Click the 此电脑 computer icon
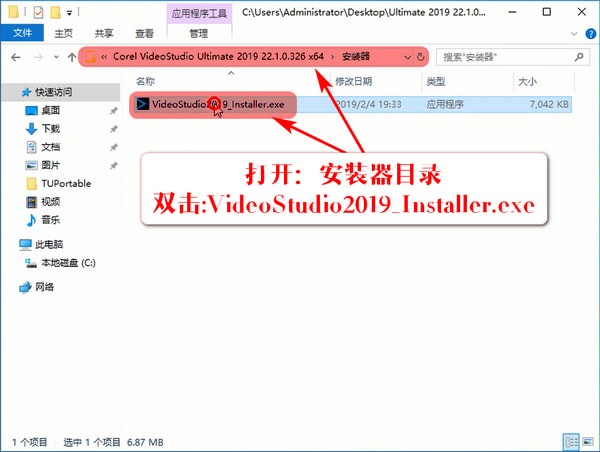This screenshot has width=600, height=452. pos(25,244)
